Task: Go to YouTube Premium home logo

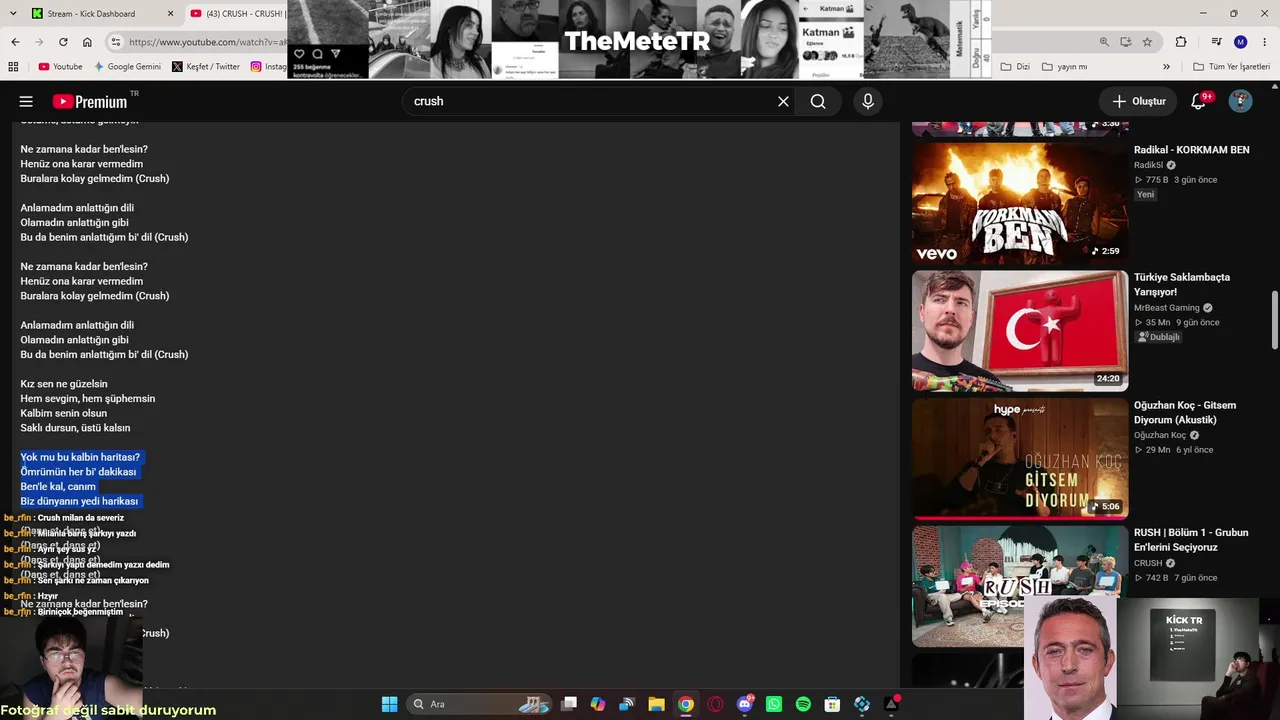Action: coord(90,101)
